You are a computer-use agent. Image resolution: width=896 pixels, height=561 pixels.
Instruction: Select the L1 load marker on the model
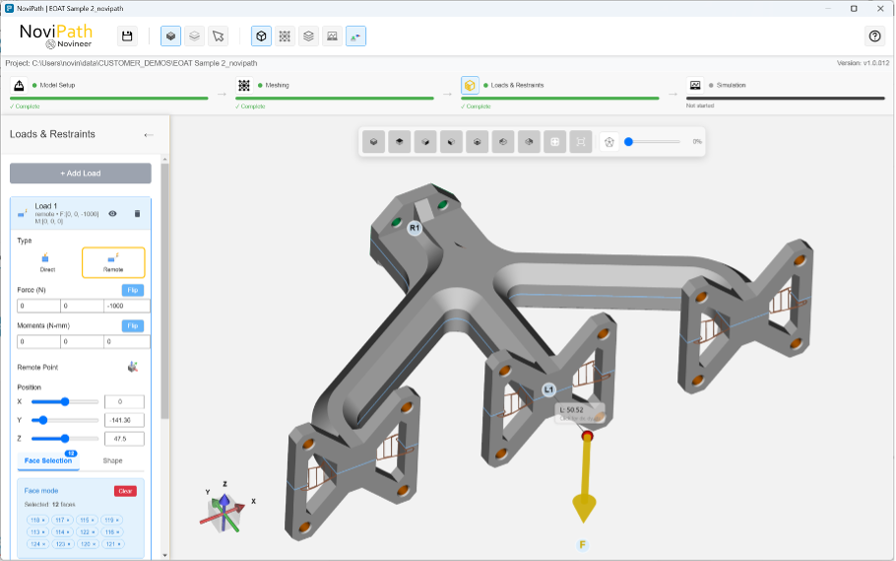point(549,390)
